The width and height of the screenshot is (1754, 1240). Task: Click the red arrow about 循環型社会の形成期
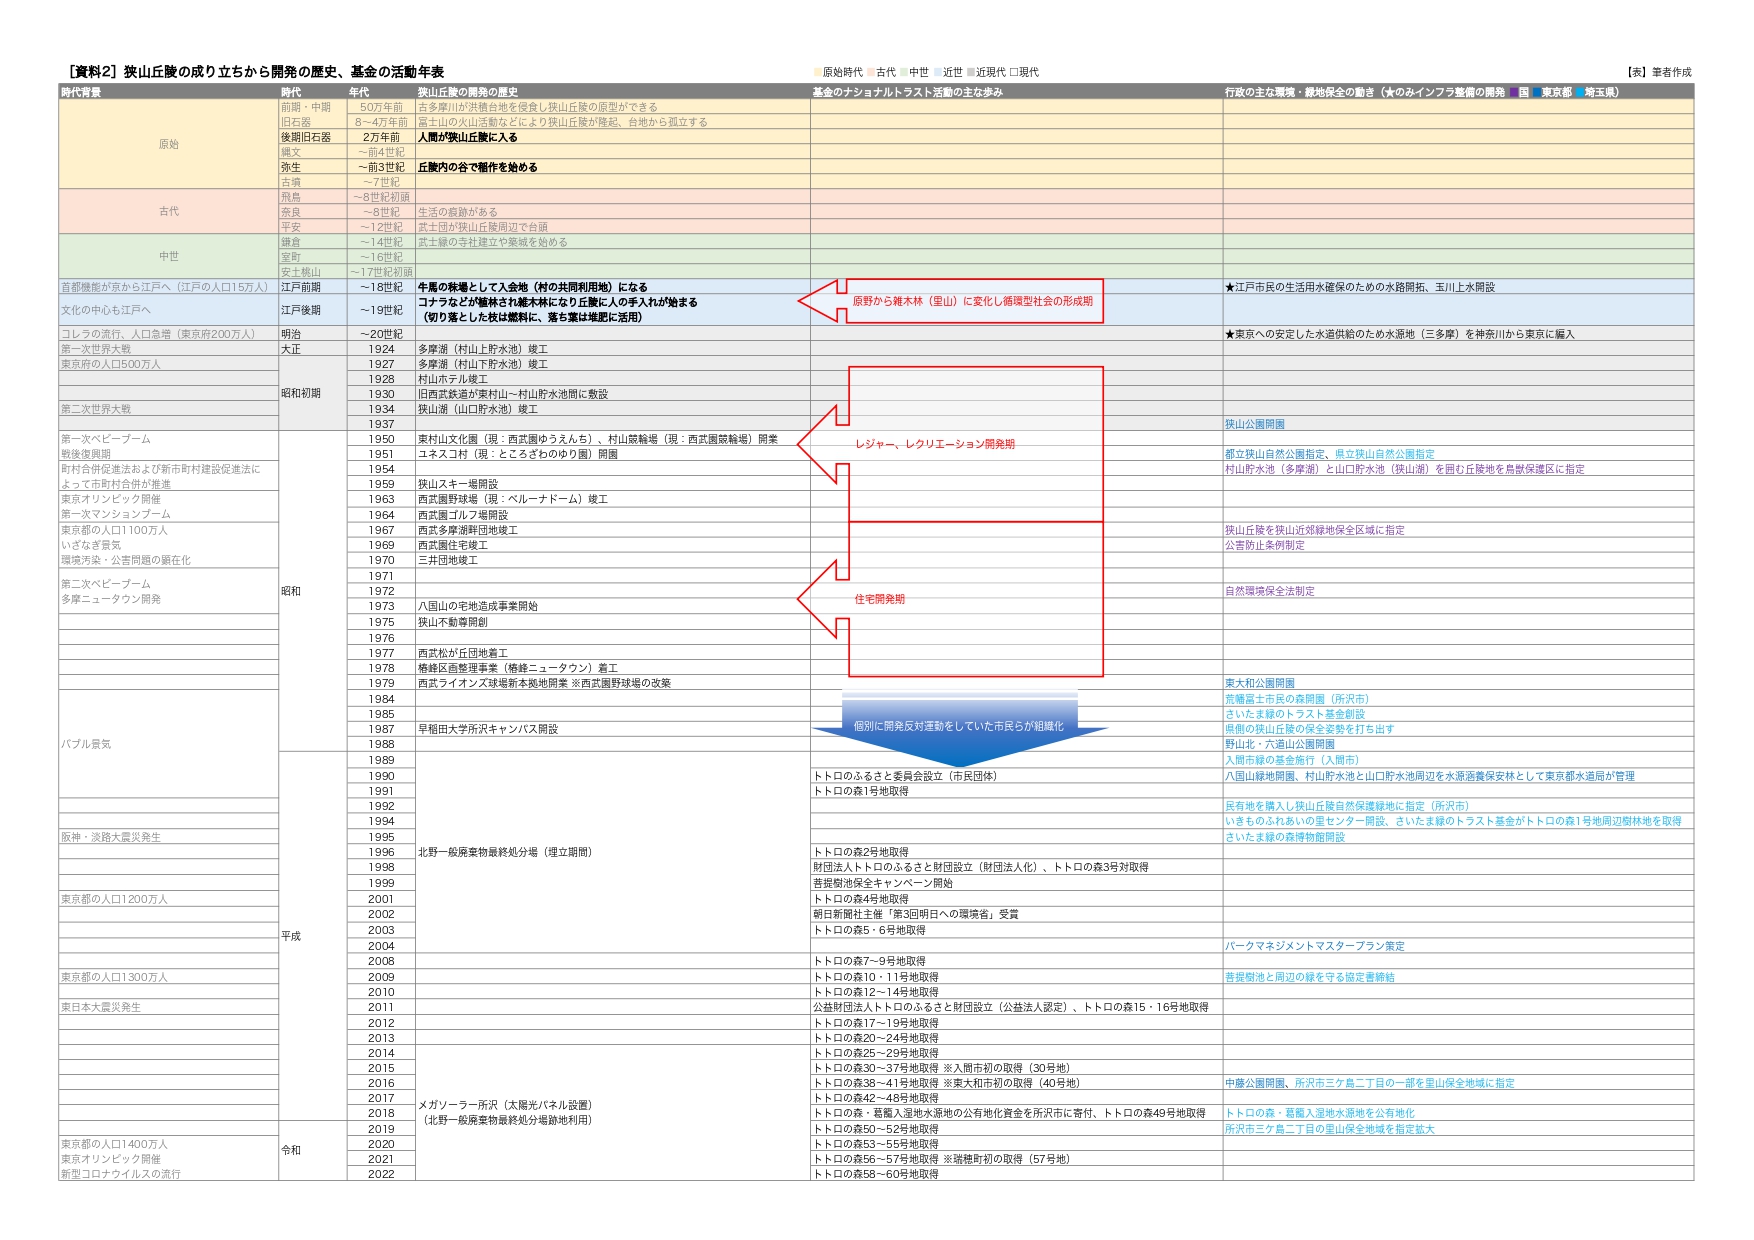click(970, 301)
